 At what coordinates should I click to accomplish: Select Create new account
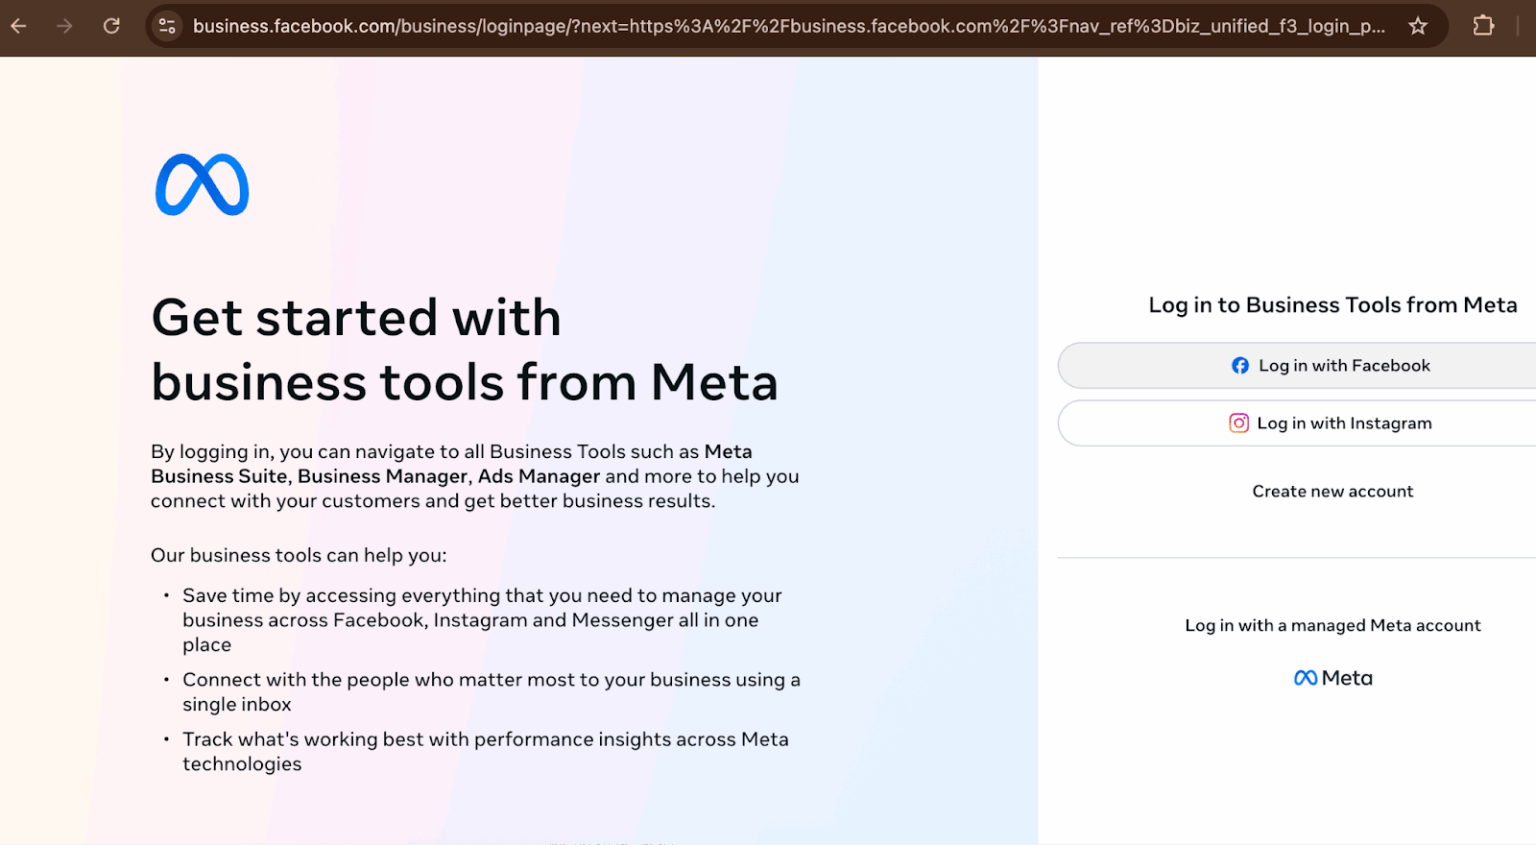pos(1333,491)
